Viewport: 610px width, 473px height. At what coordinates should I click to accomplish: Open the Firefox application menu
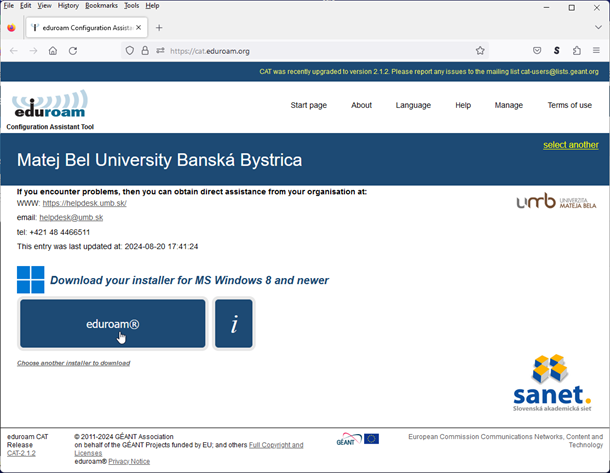(x=596, y=51)
